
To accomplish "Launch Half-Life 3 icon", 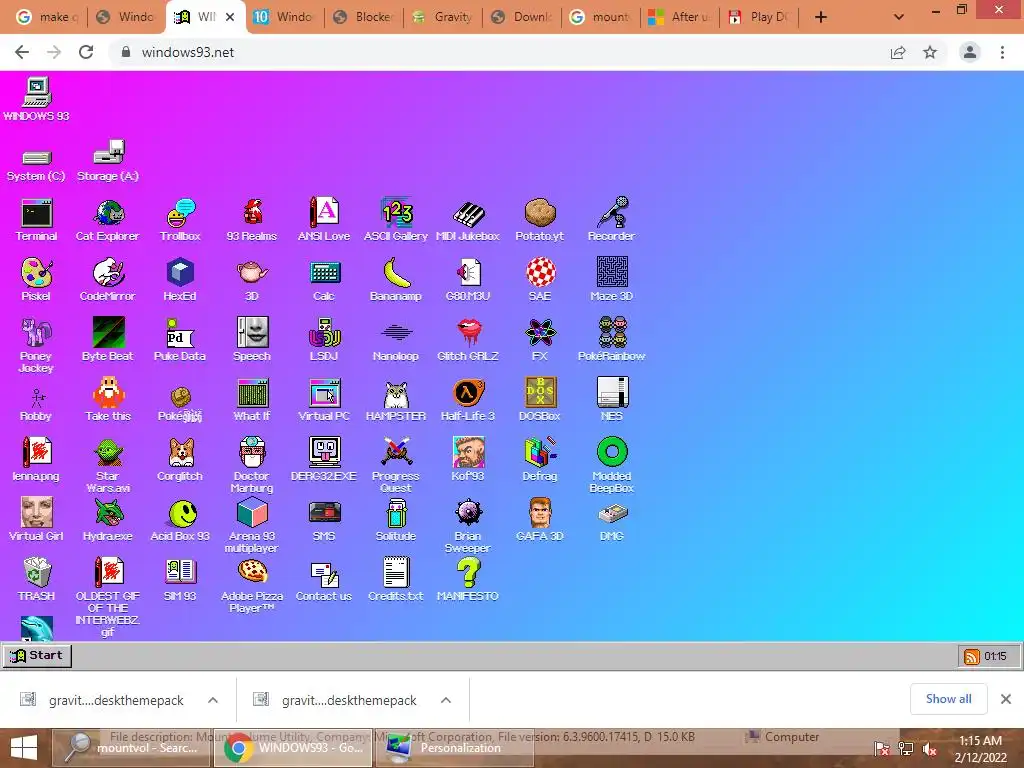I will pyautogui.click(x=468, y=400).
